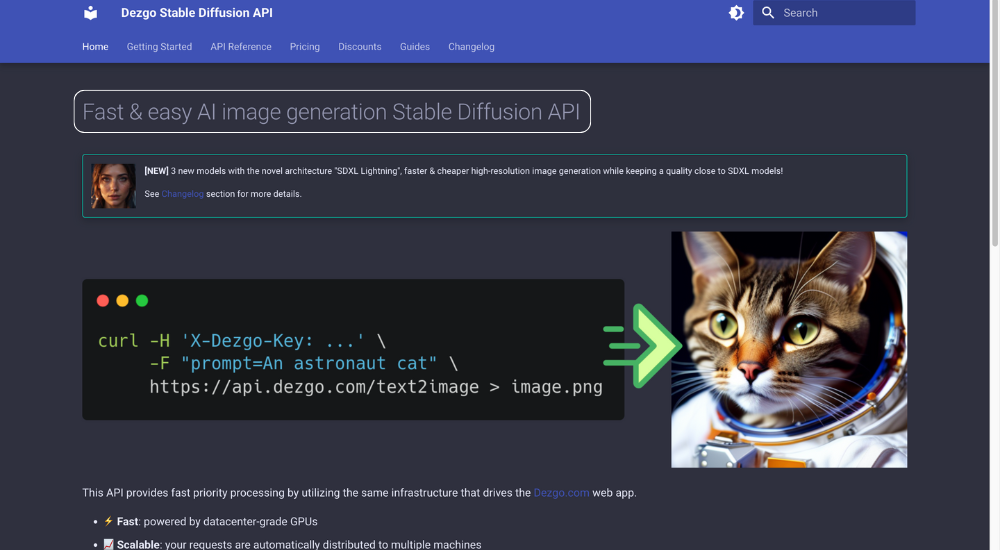Click the 'Fast' bullet point text
The height and width of the screenshot is (550, 1000).
(128, 521)
